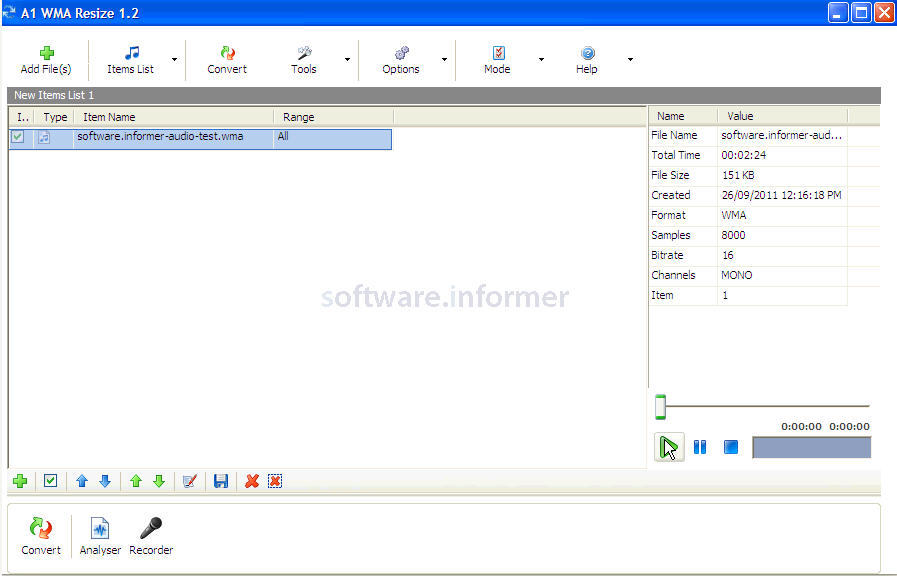This screenshot has width=897, height=576.
Task: Click the playback position slider handle
Action: [660, 407]
